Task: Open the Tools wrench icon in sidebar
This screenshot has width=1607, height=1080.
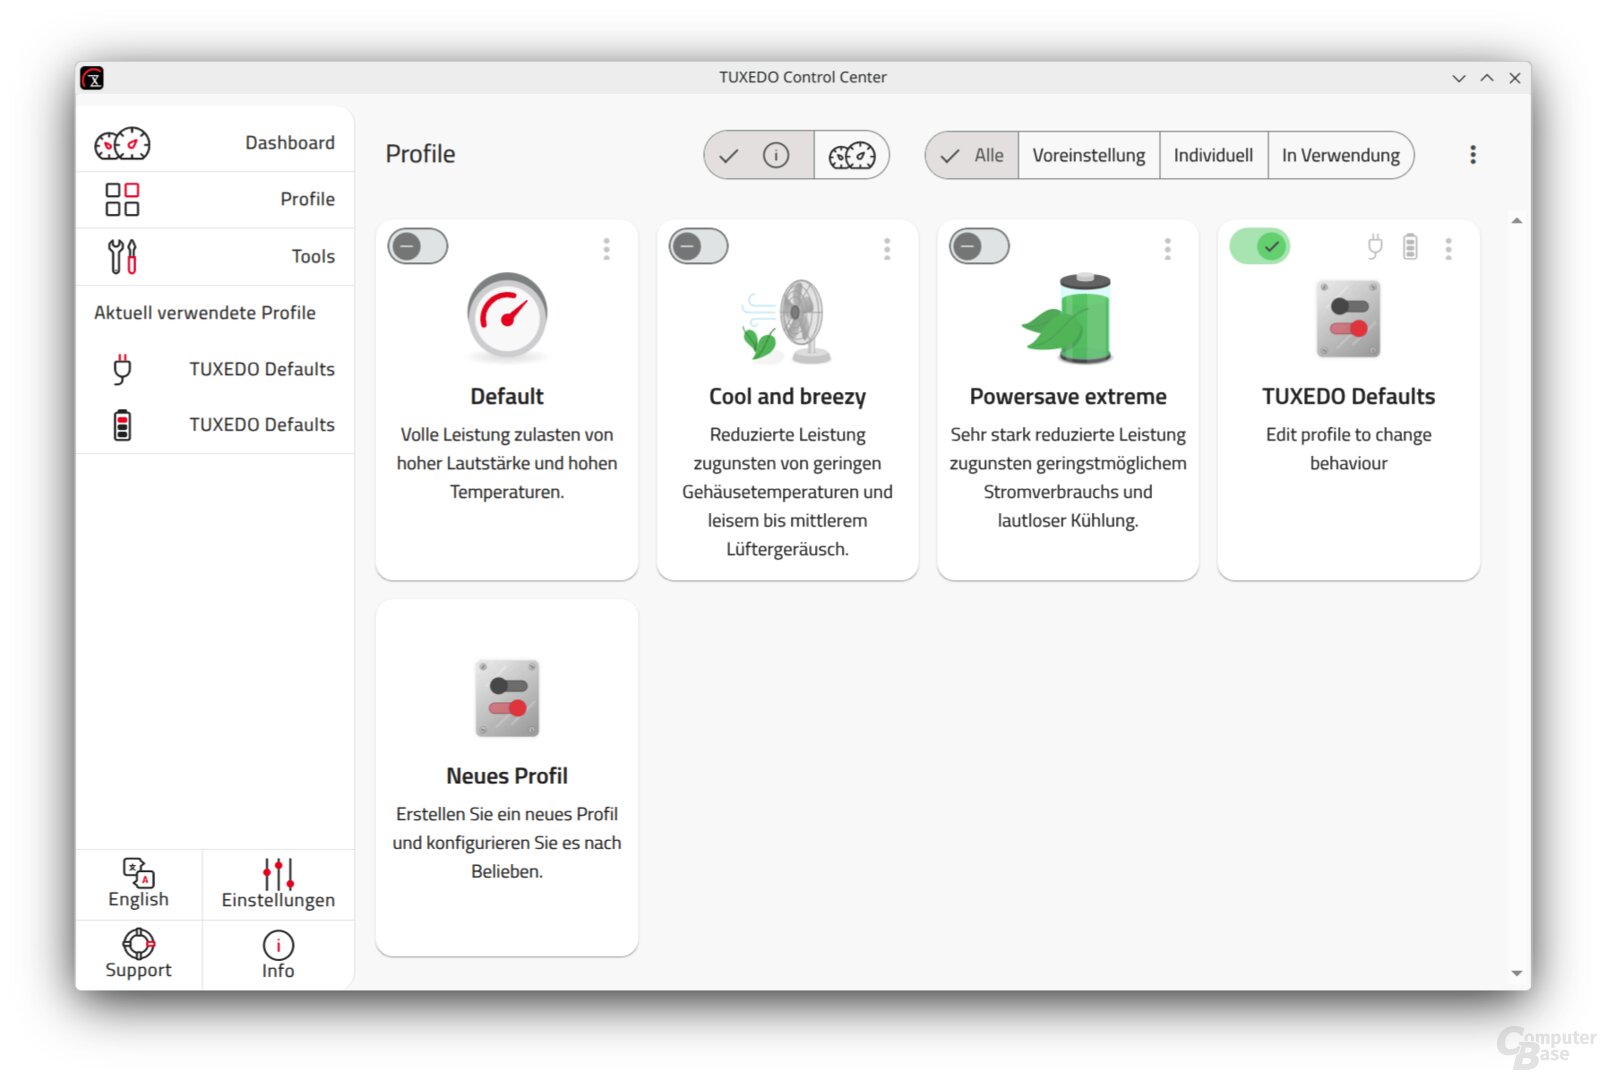Action: (122, 256)
